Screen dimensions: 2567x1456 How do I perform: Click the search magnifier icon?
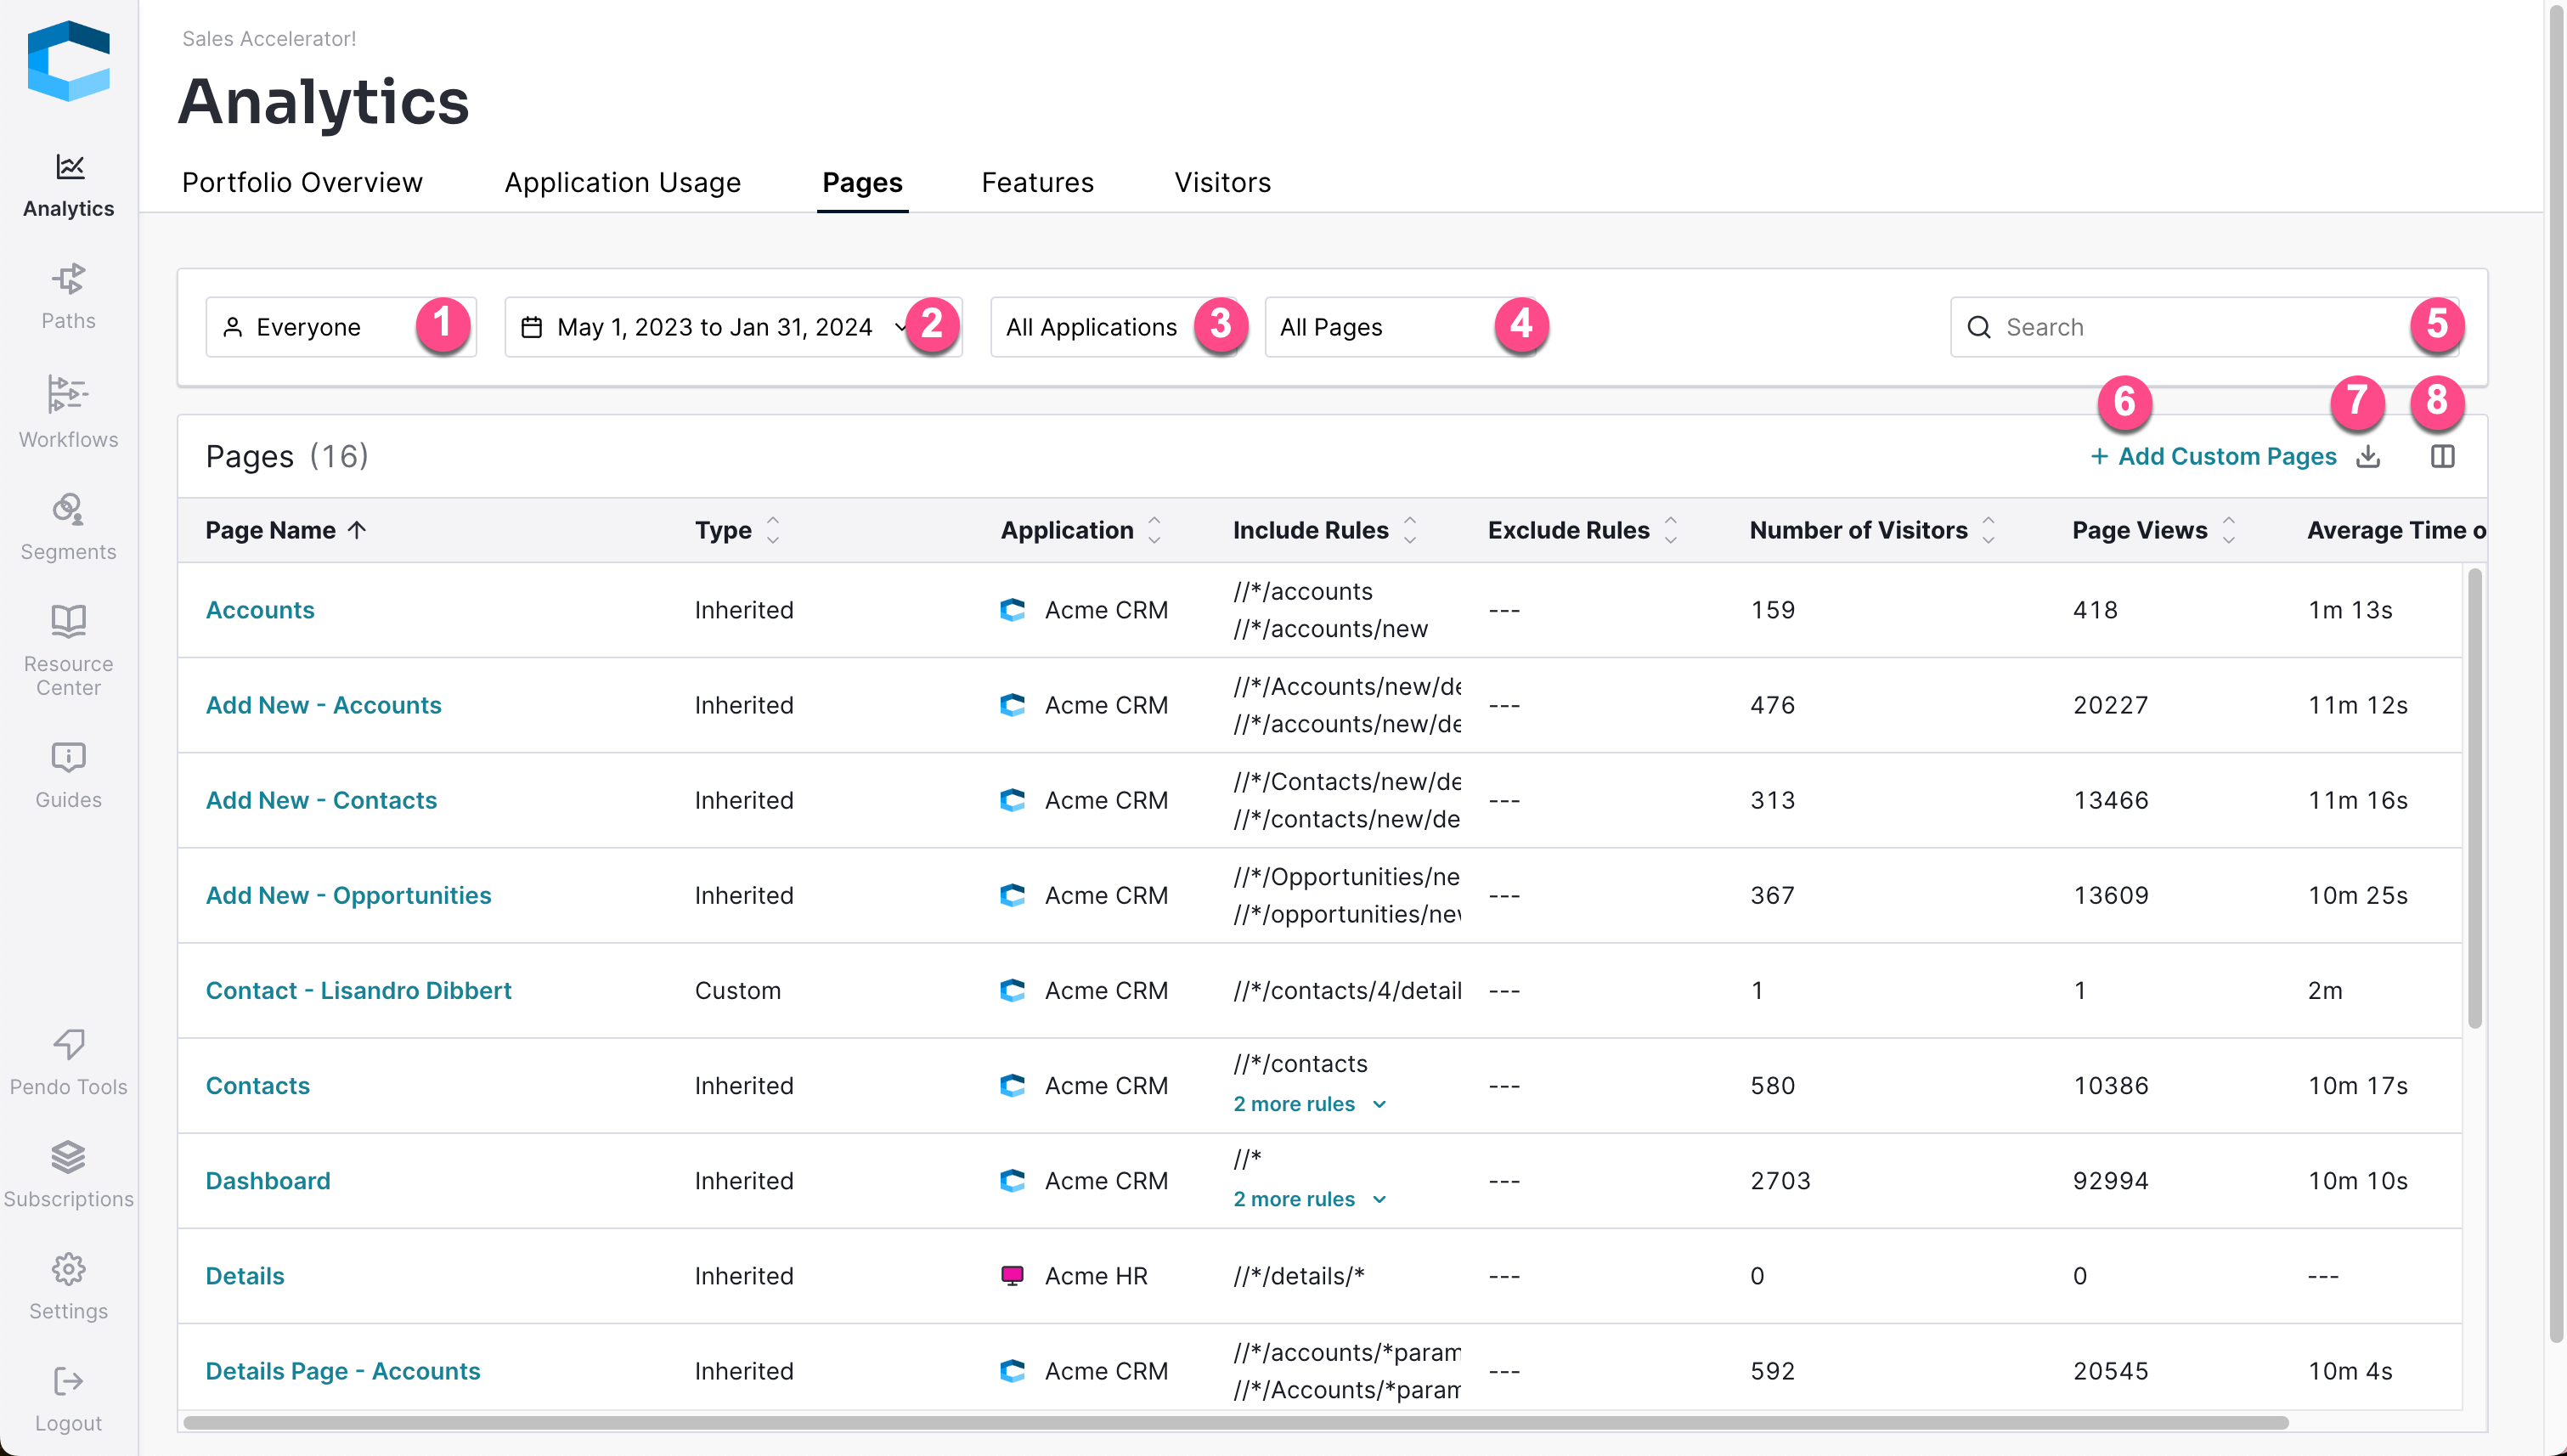point(1979,327)
